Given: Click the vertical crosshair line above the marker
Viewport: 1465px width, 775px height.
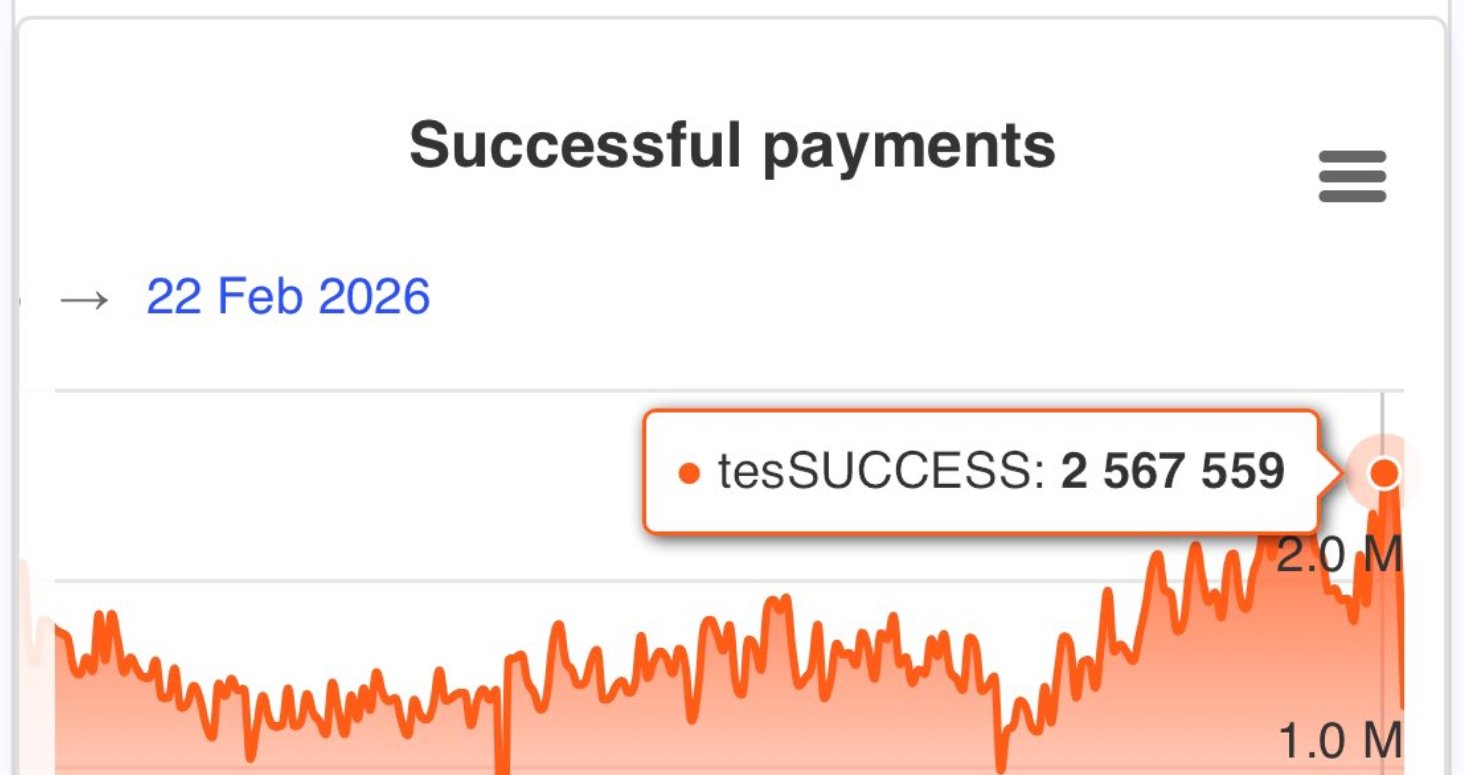Looking at the screenshot, I should [1383, 420].
